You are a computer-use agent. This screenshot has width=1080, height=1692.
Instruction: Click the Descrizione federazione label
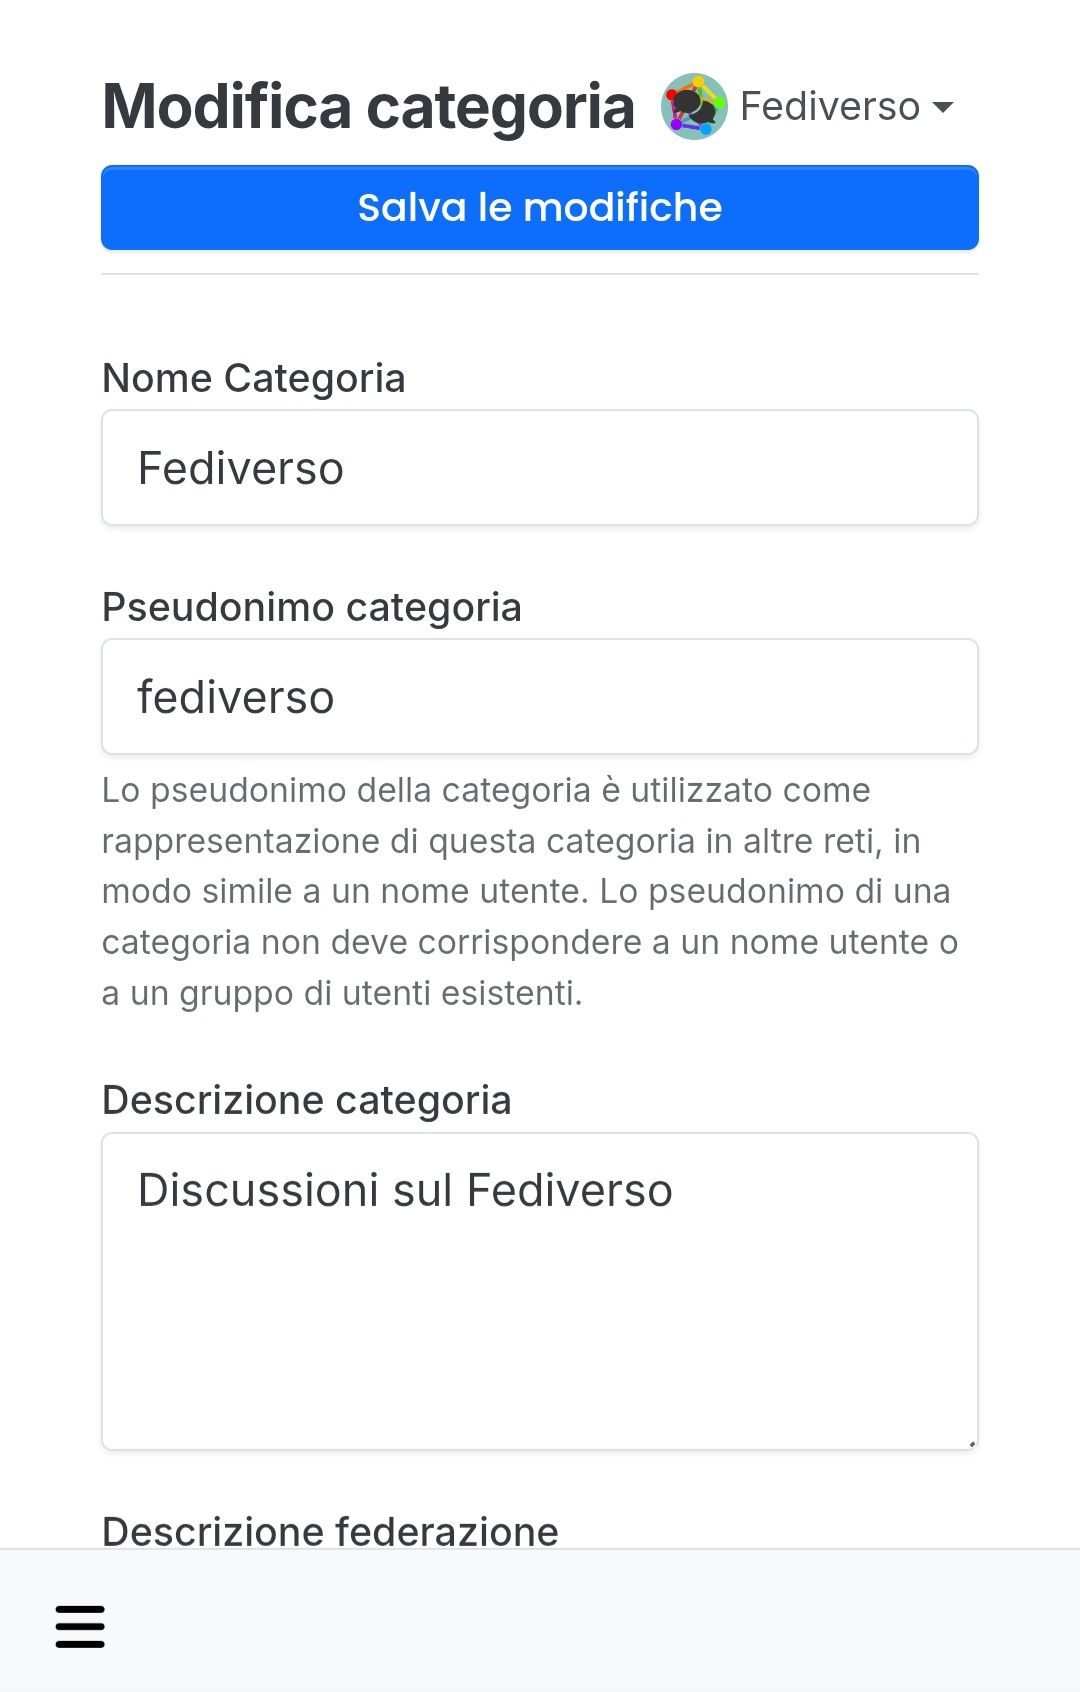pos(330,1531)
